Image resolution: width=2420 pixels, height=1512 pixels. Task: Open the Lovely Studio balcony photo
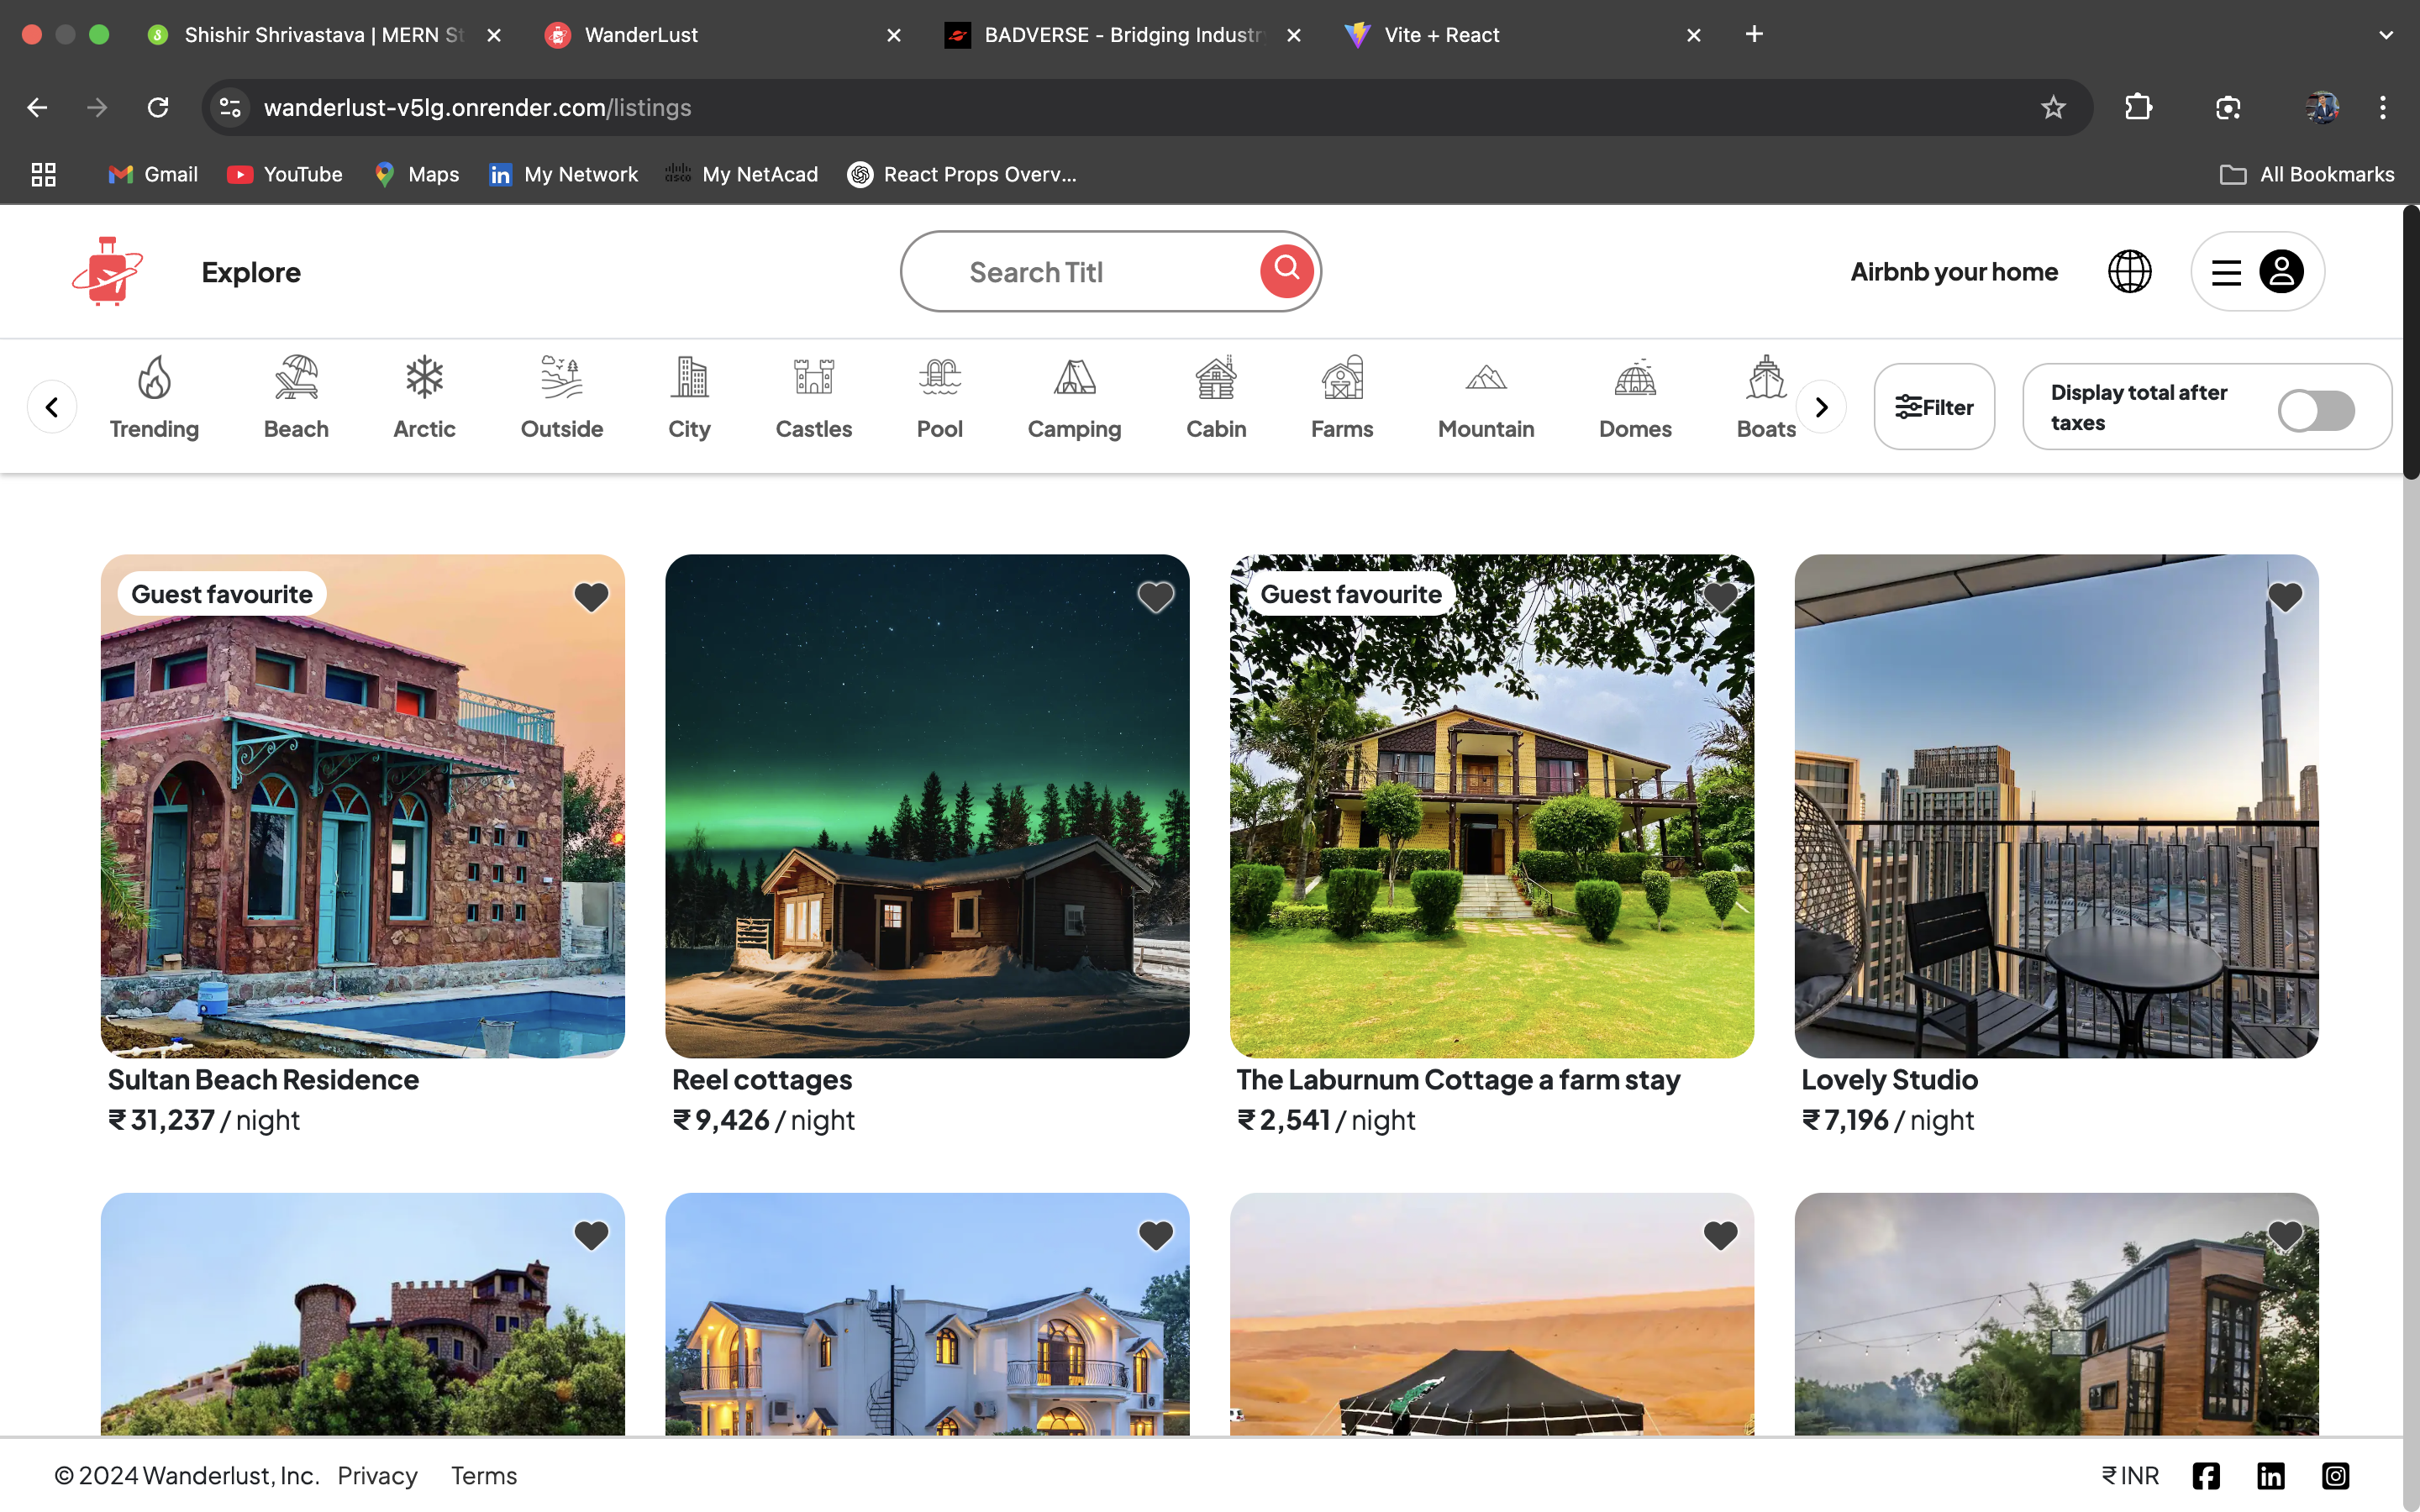pos(2056,806)
